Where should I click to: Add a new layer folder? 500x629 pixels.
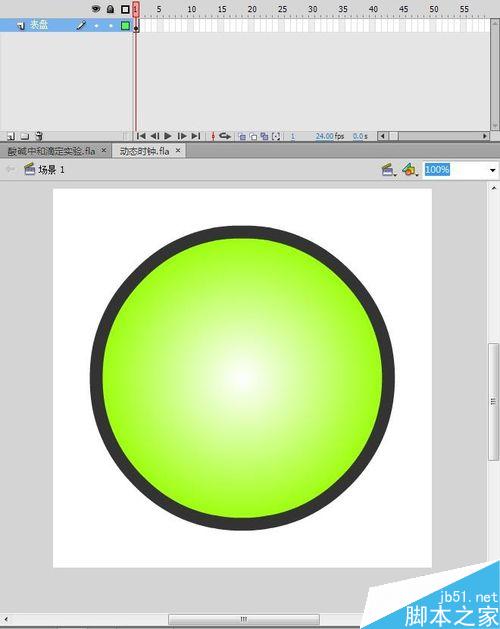pyautogui.click(x=25, y=136)
